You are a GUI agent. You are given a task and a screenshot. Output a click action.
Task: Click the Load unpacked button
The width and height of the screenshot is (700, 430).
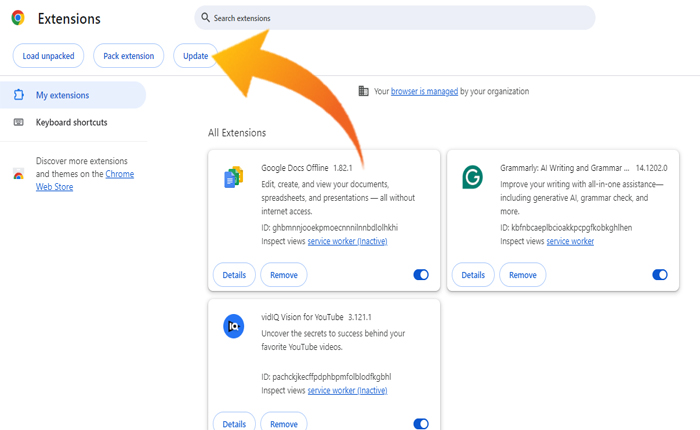(47, 56)
